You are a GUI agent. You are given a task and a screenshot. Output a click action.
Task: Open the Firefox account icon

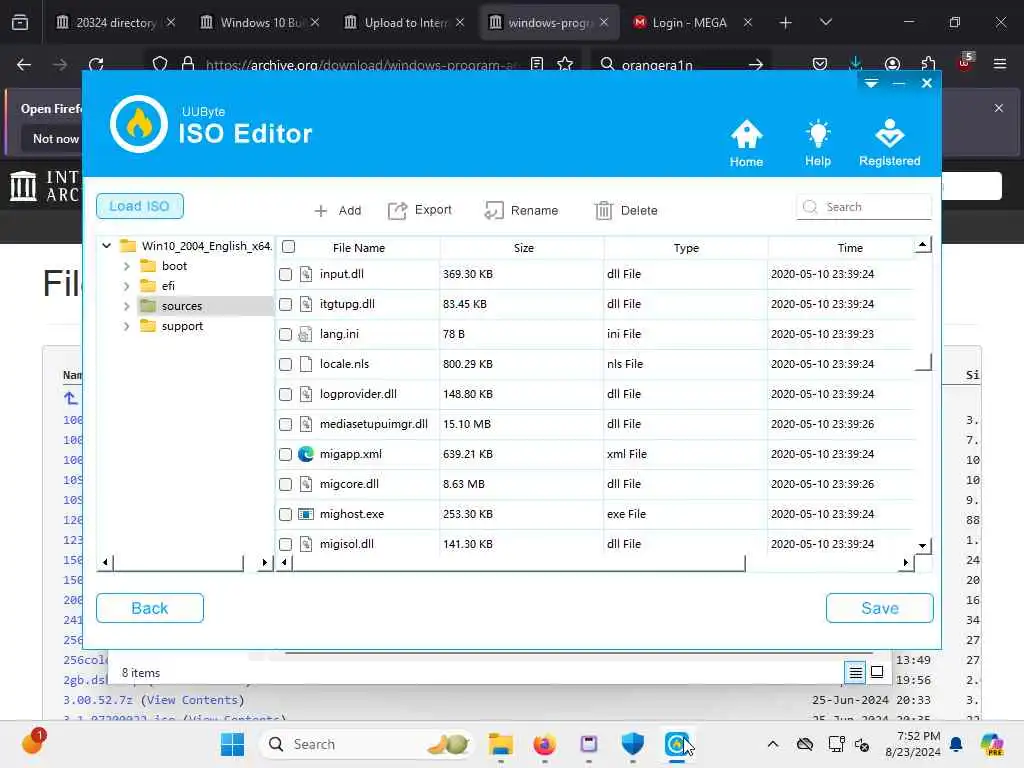[892, 64]
